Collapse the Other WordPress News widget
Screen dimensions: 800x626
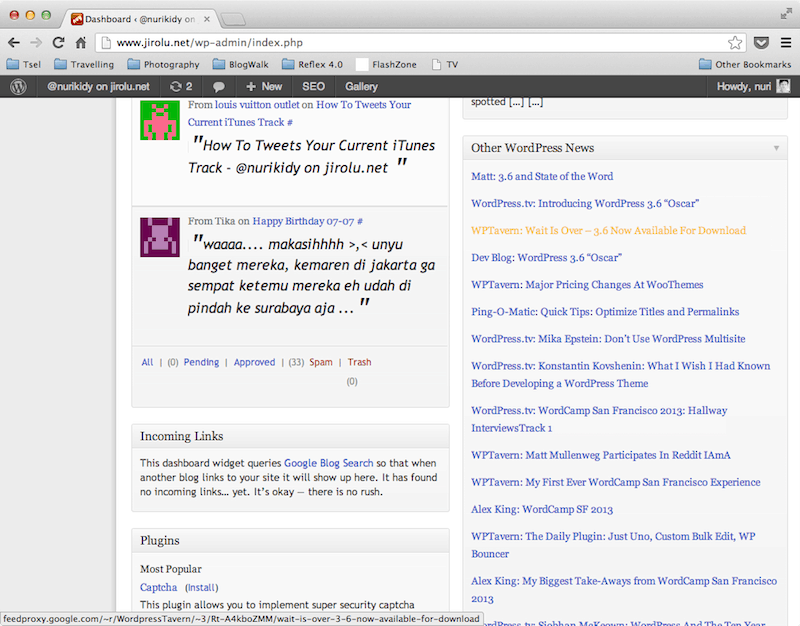pyautogui.click(x=776, y=148)
